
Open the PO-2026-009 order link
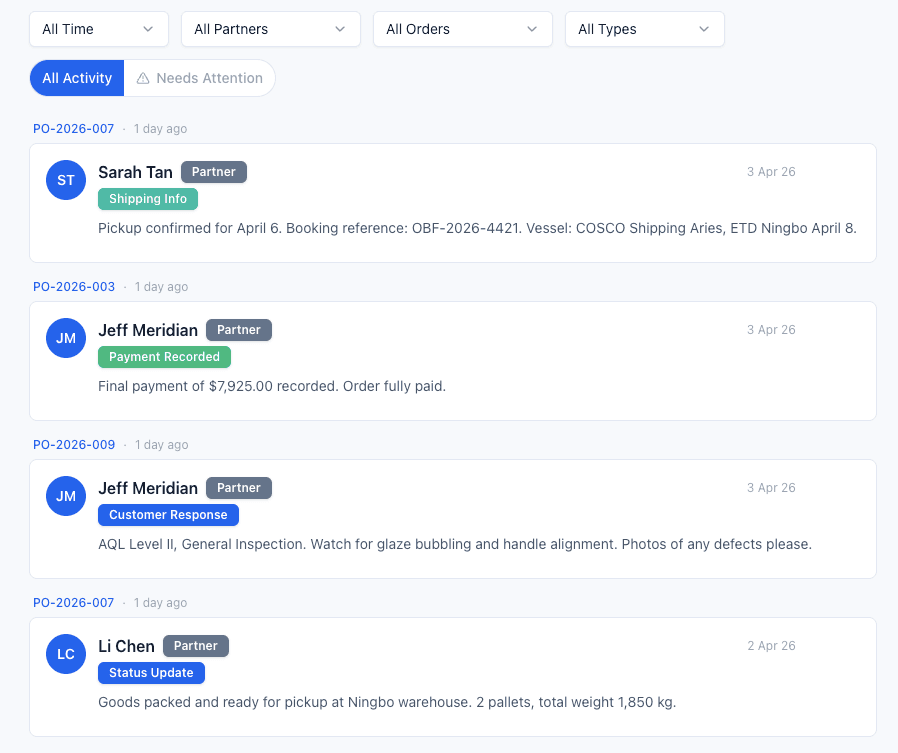(x=73, y=444)
